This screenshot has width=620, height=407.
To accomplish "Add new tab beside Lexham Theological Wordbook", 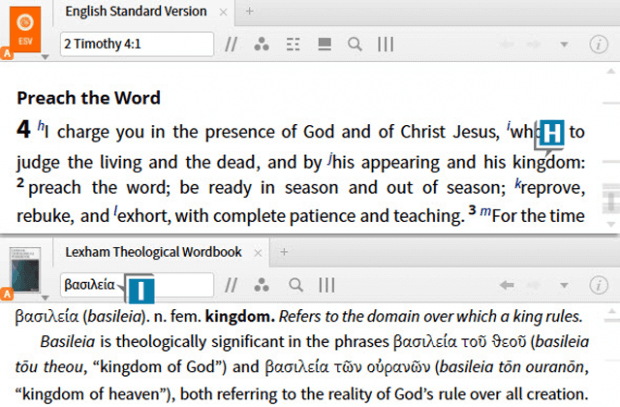I will pos(284,252).
